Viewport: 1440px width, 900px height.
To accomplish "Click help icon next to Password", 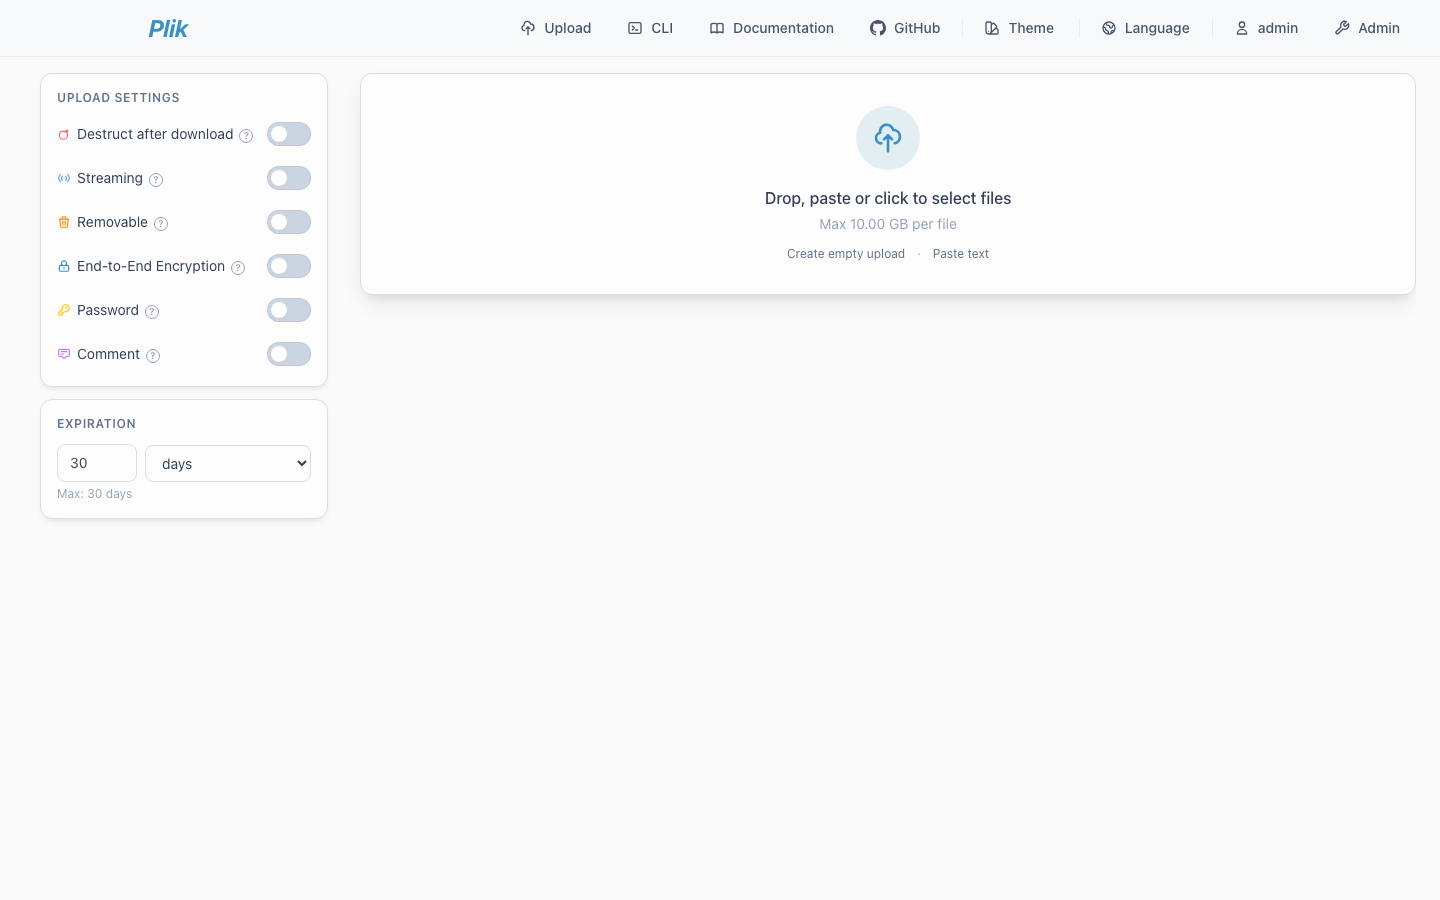I will point(152,312).
